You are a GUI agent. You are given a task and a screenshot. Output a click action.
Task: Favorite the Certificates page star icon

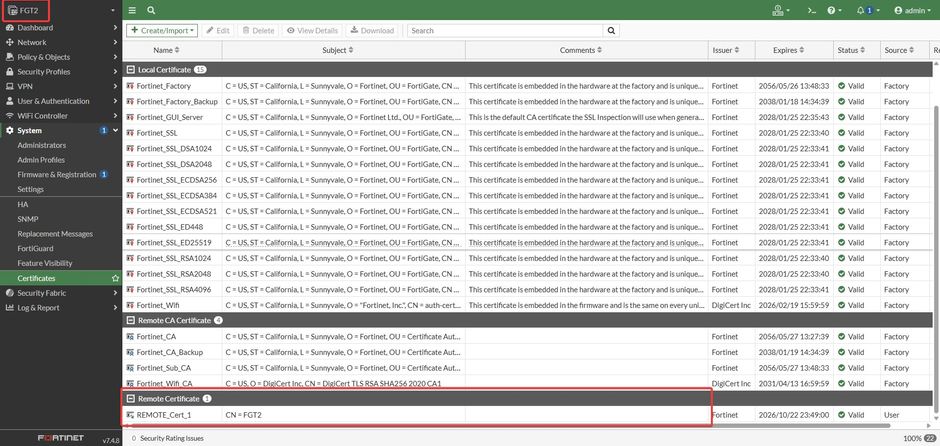[115, 278]
